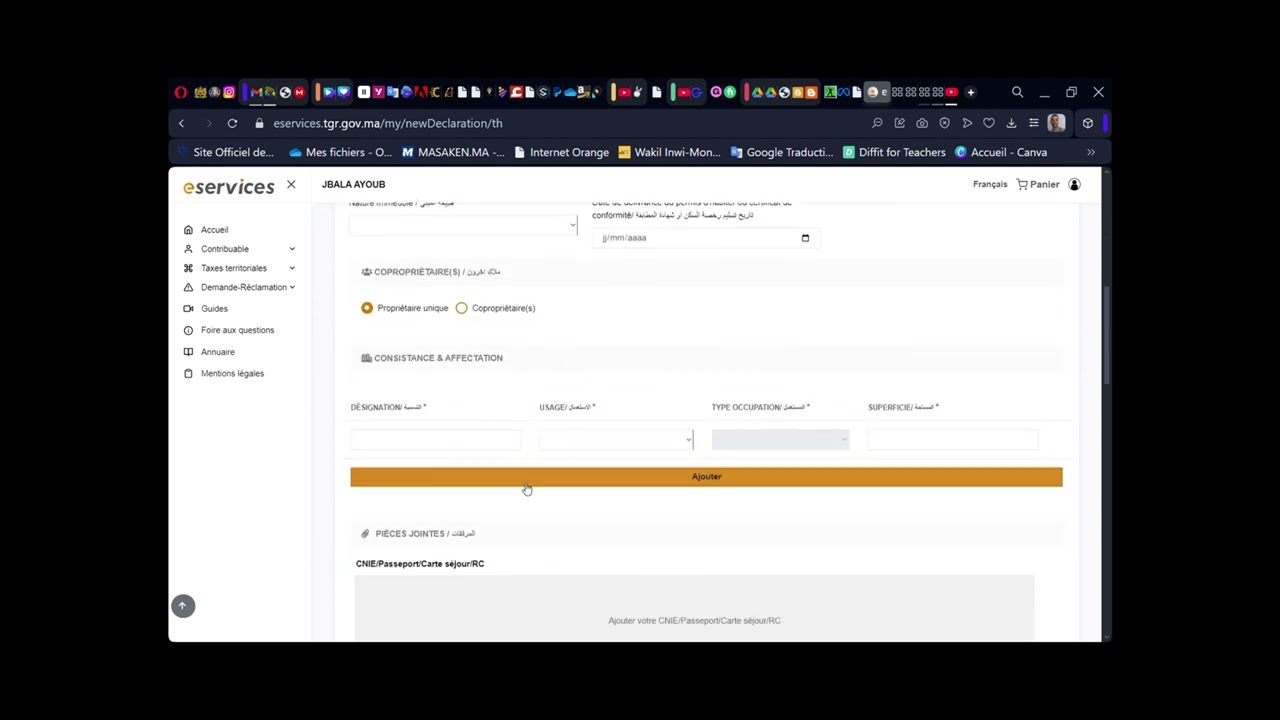
Task: Click the Foire aux questions info icon
Action: pyautogui.click(x=188, y=330)
